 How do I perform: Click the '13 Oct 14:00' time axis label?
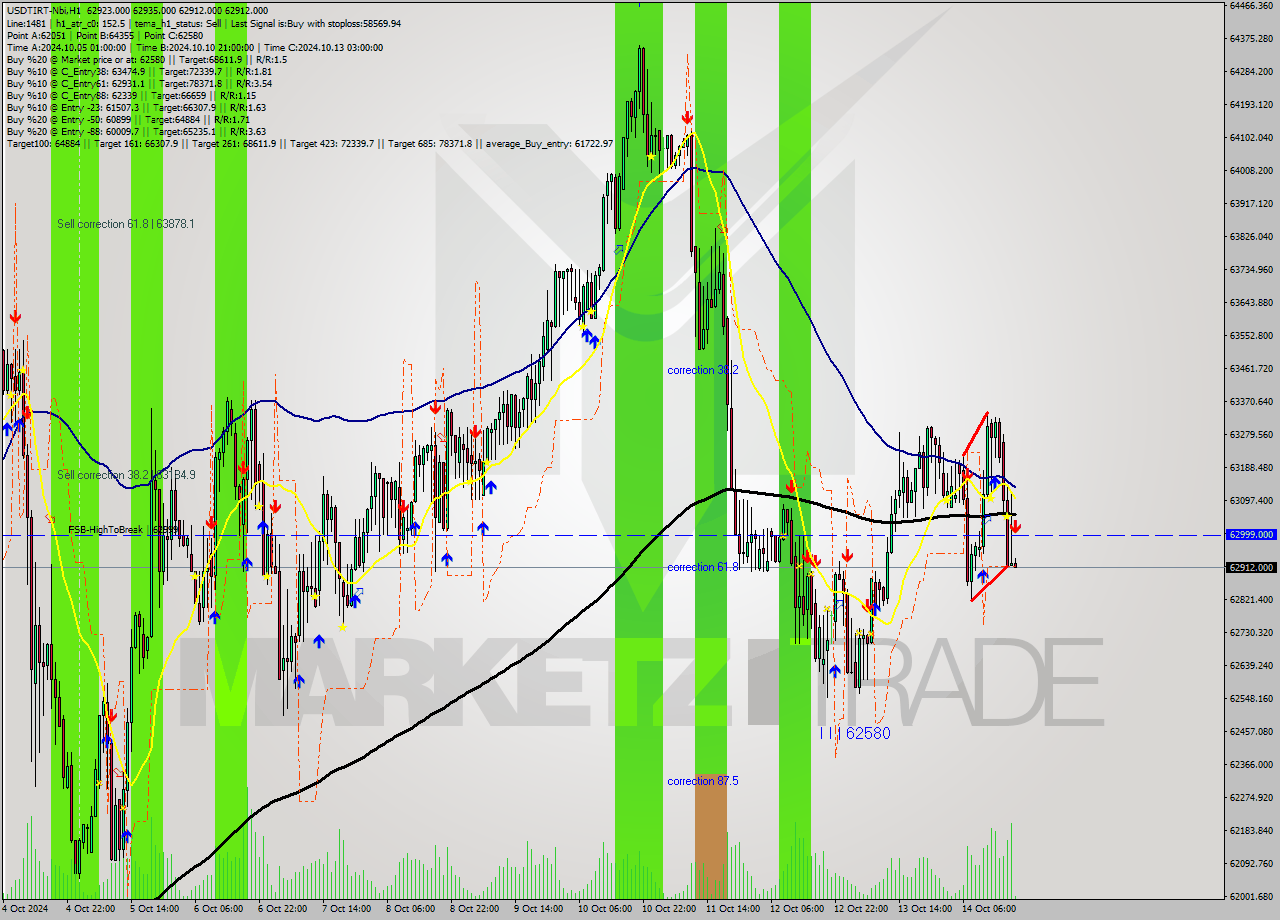point(925,909)
